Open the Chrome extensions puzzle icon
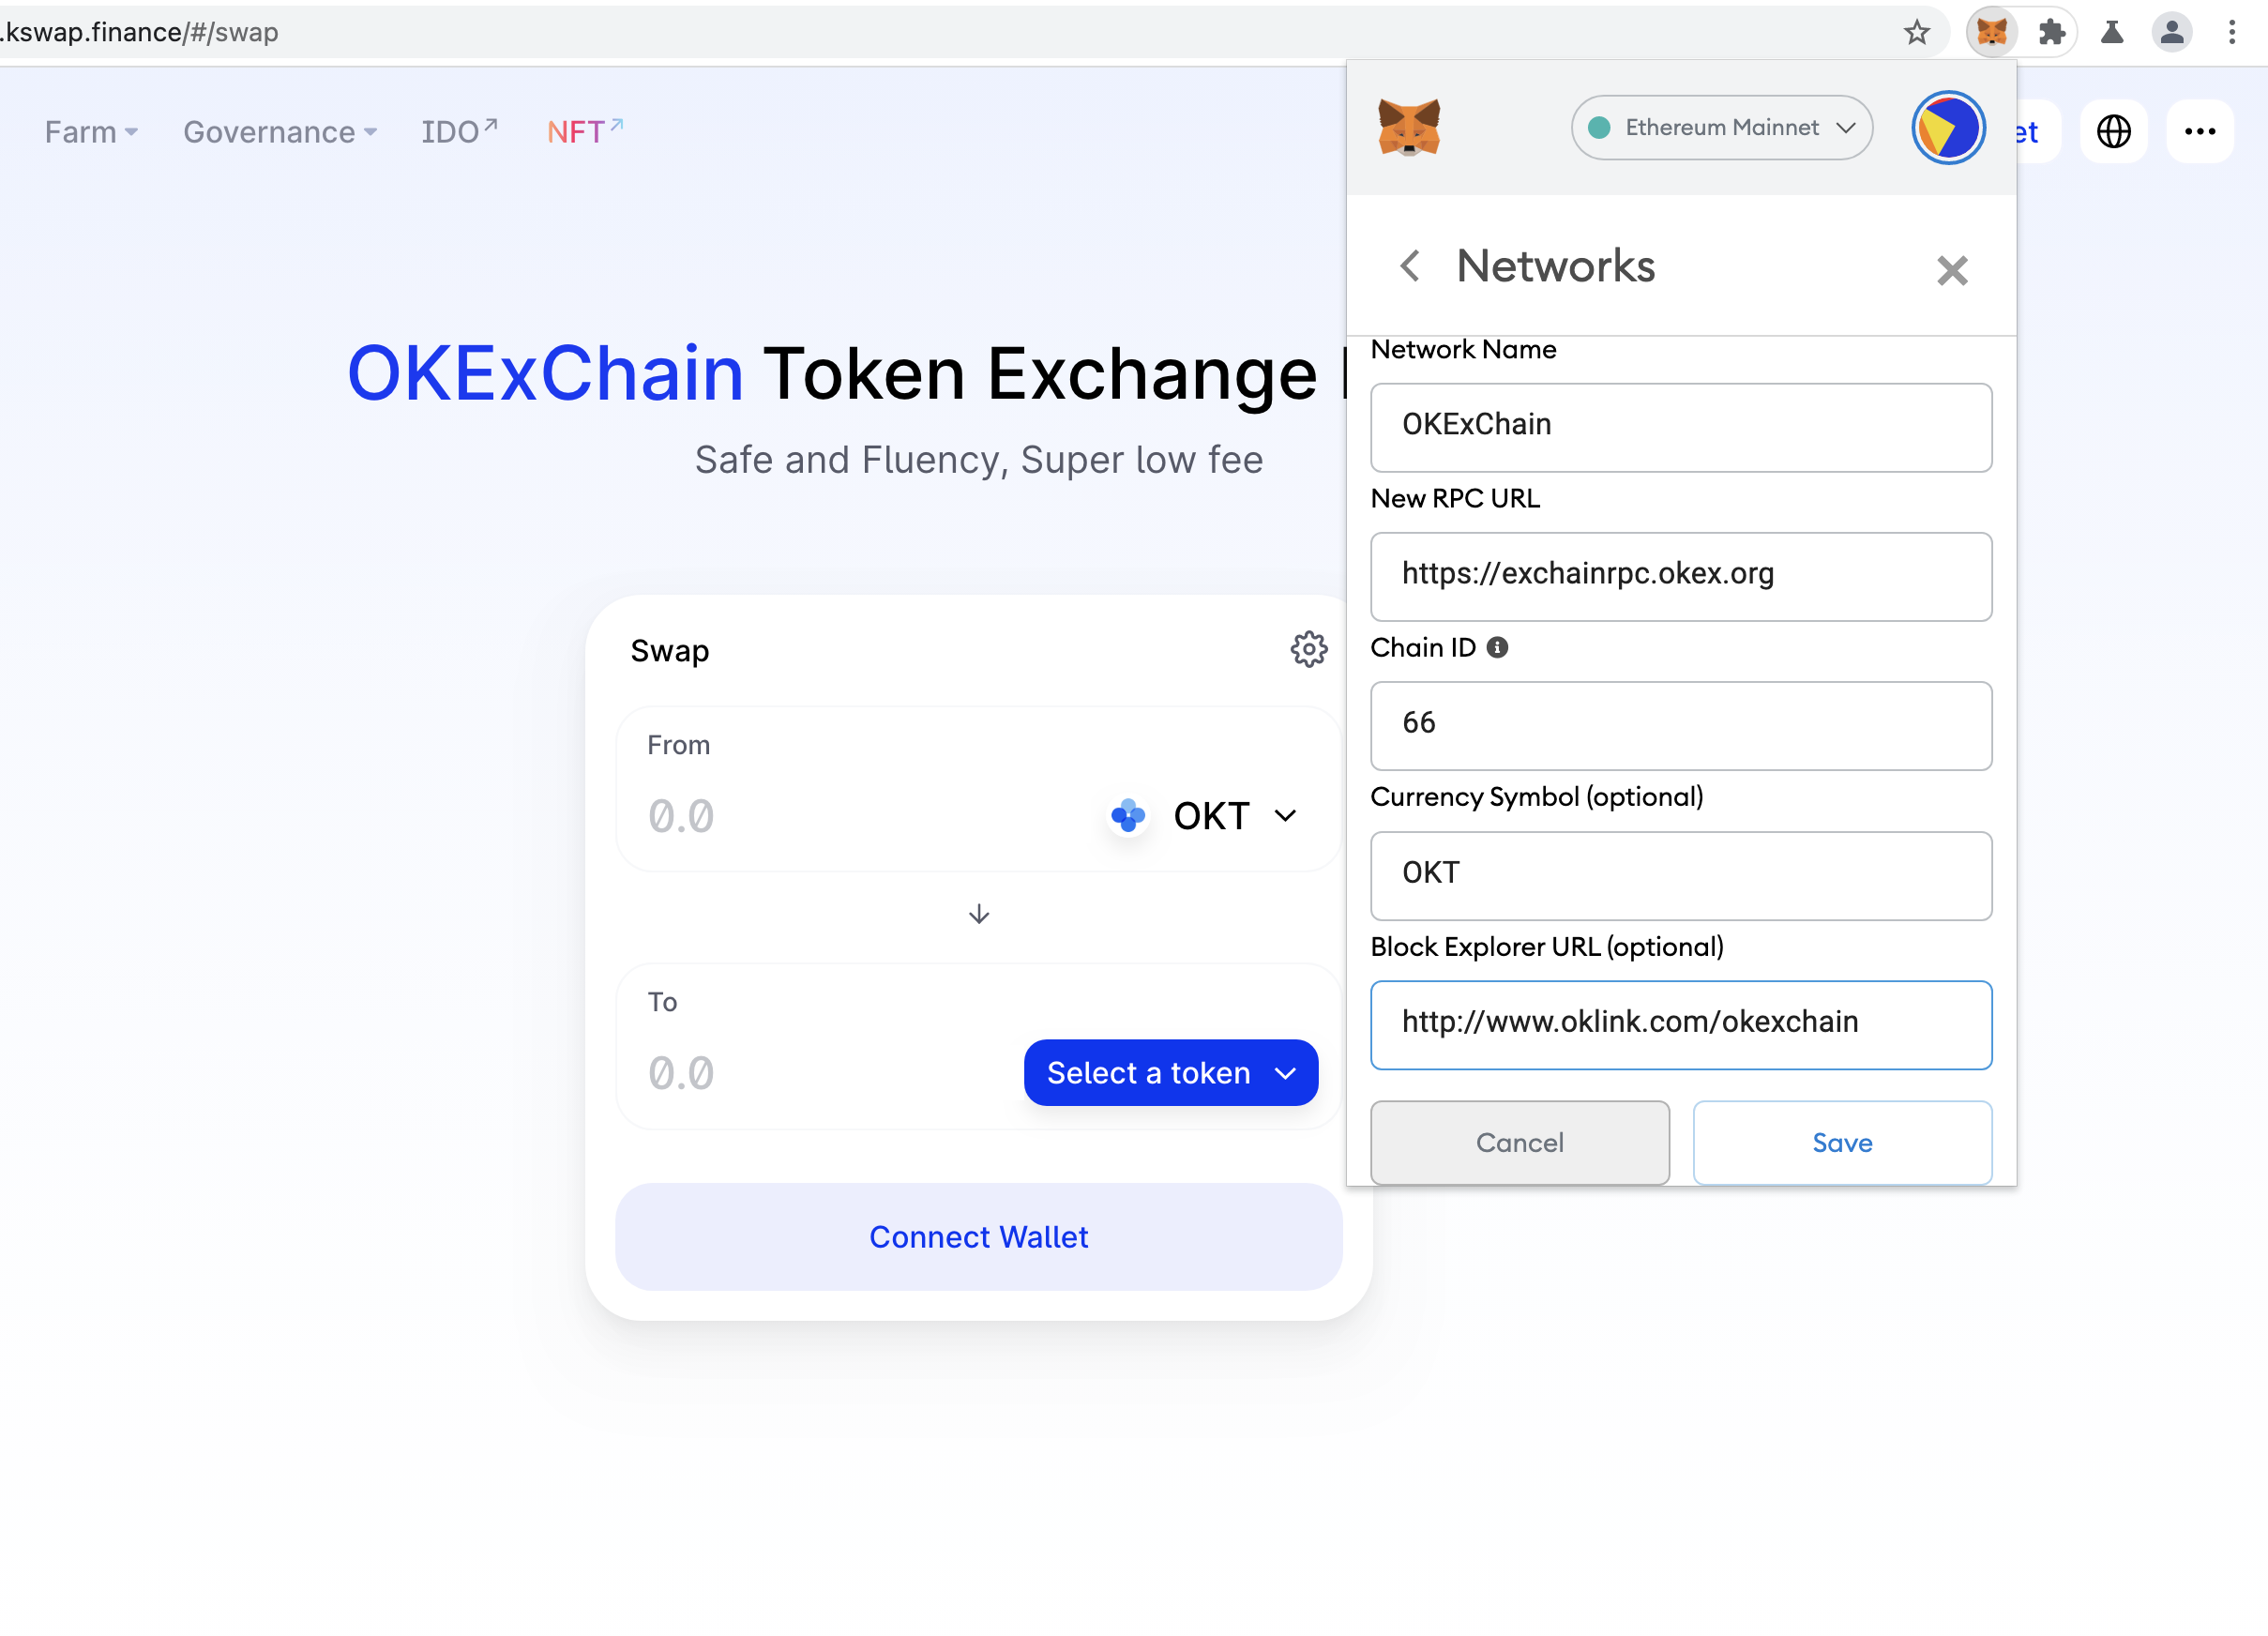This screenshot has height=1636, width=2268. pyautogui.click(x=2051, y=32)
